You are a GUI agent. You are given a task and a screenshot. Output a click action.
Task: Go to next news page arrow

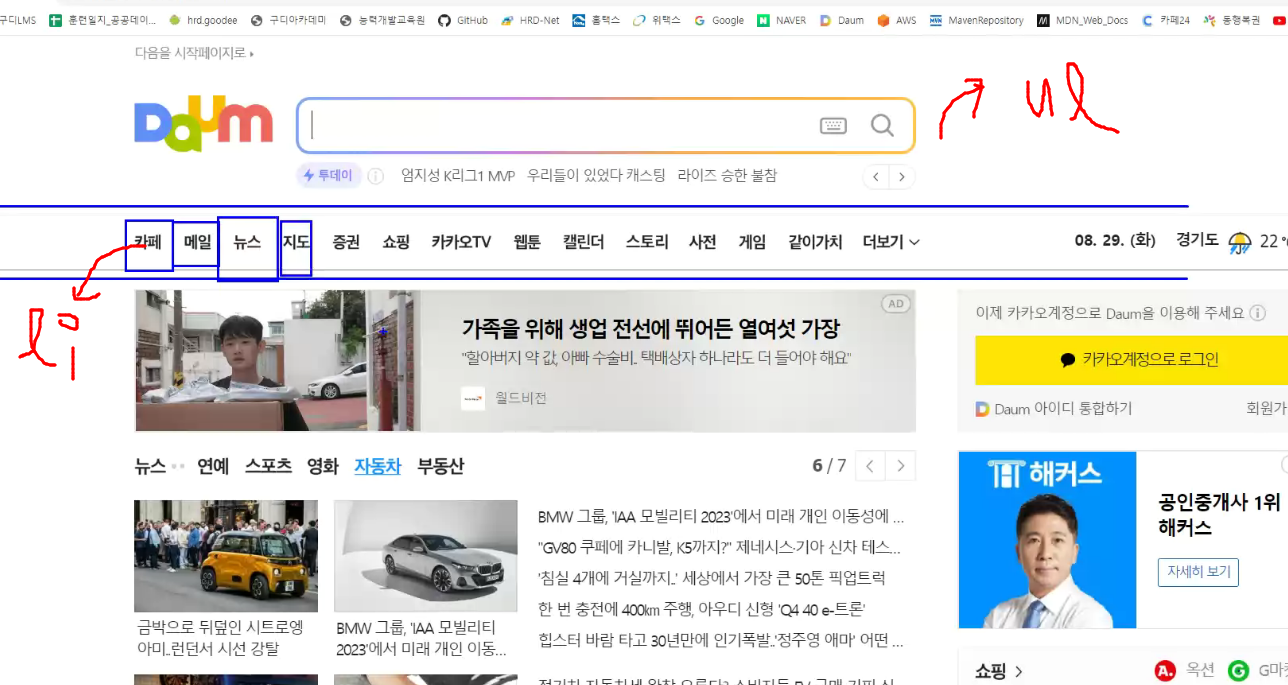click(901, 466)
